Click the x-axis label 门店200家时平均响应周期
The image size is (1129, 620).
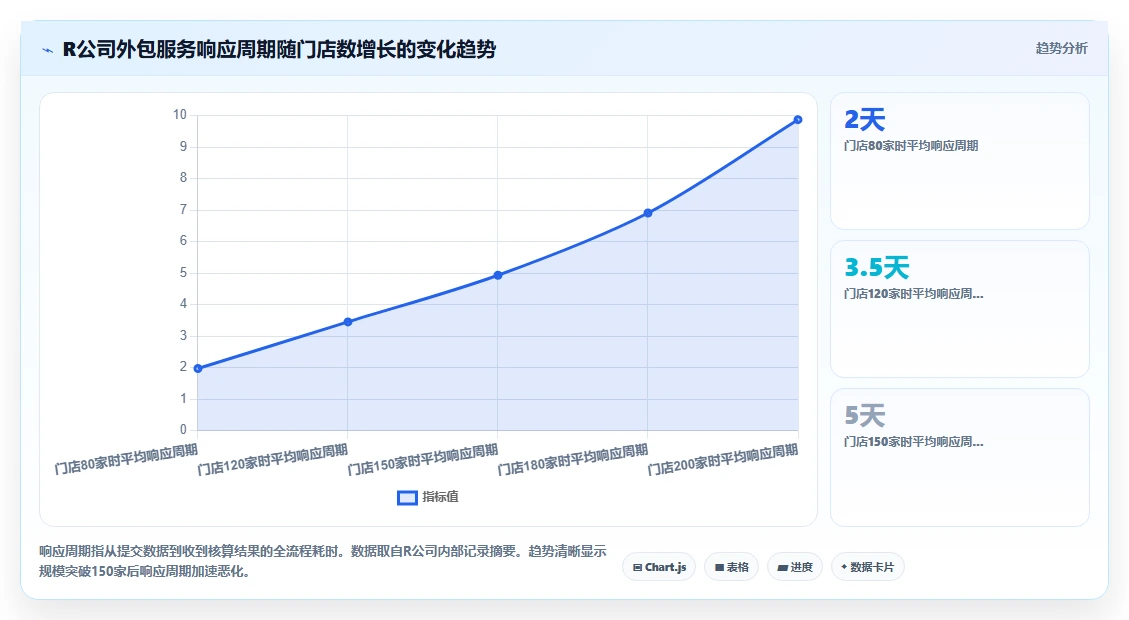[723, 460]
